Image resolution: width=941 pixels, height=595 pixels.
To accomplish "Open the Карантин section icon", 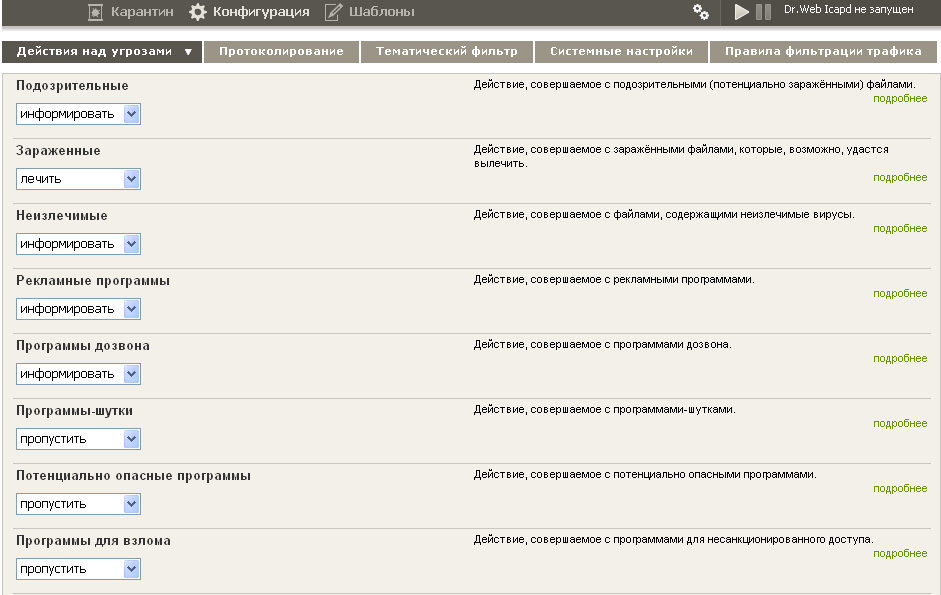I will (95, 12).
